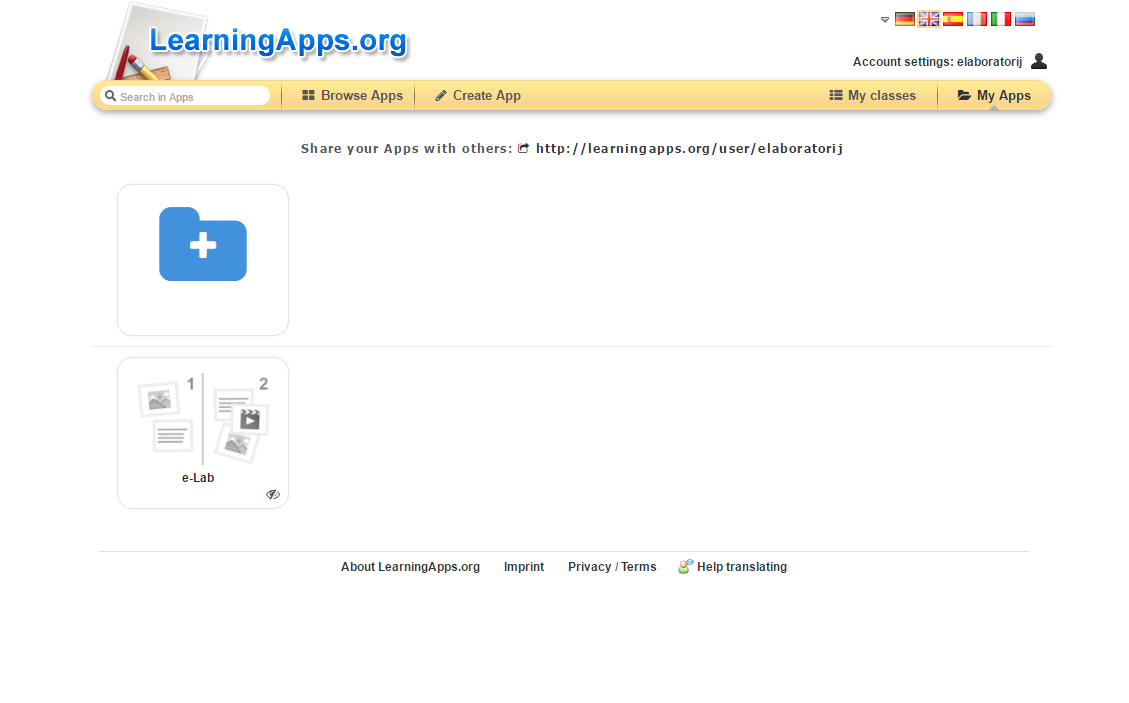
Task: Pick the Italian flag language
Action: [x=1001, y=19]
